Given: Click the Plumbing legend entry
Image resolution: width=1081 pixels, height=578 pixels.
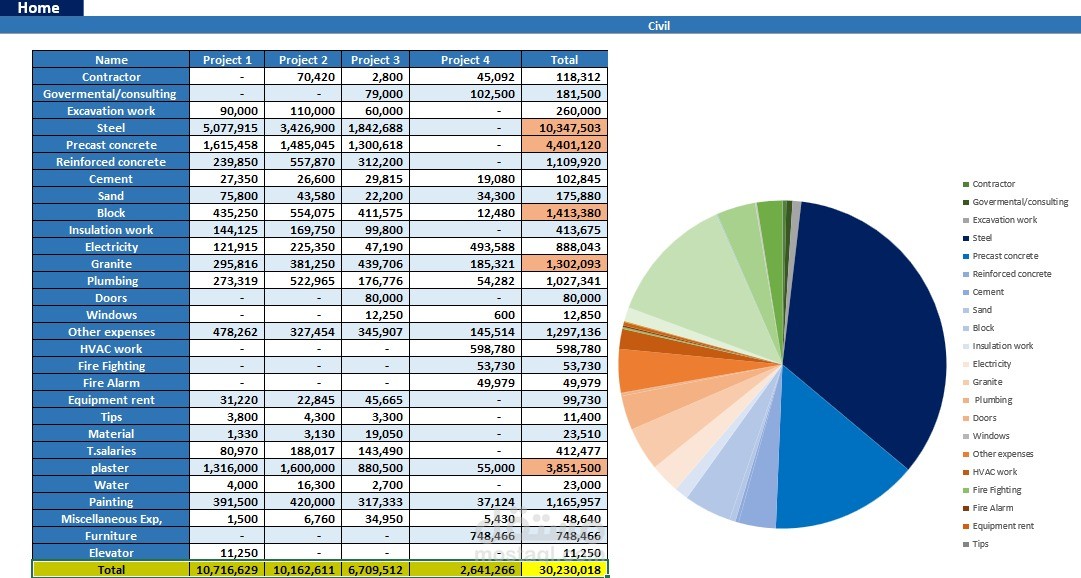Looking at the screenshot, I should [987, 400].
